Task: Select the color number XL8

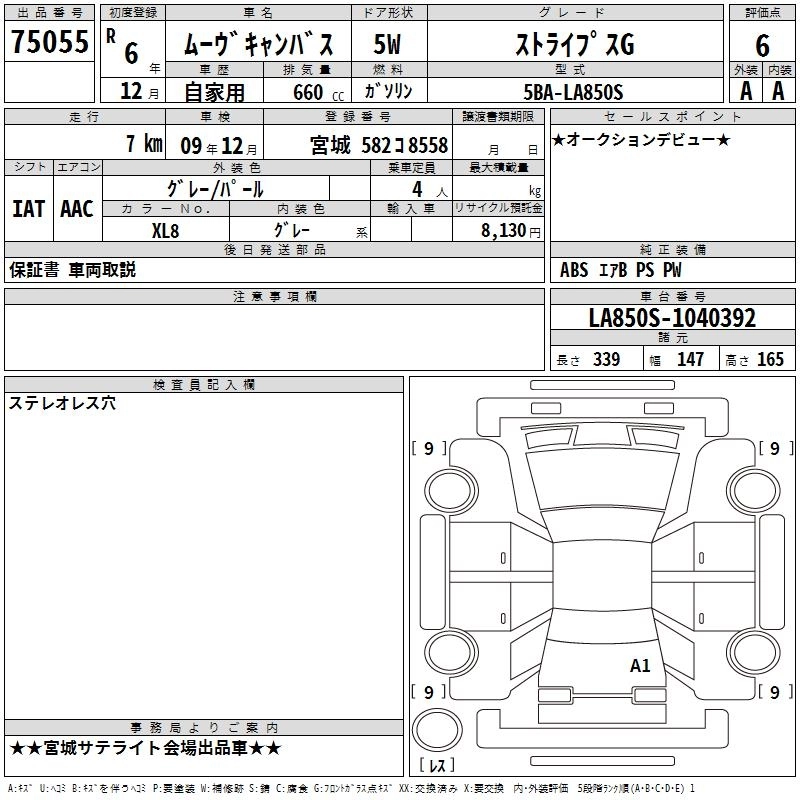Action: point(165,229)
